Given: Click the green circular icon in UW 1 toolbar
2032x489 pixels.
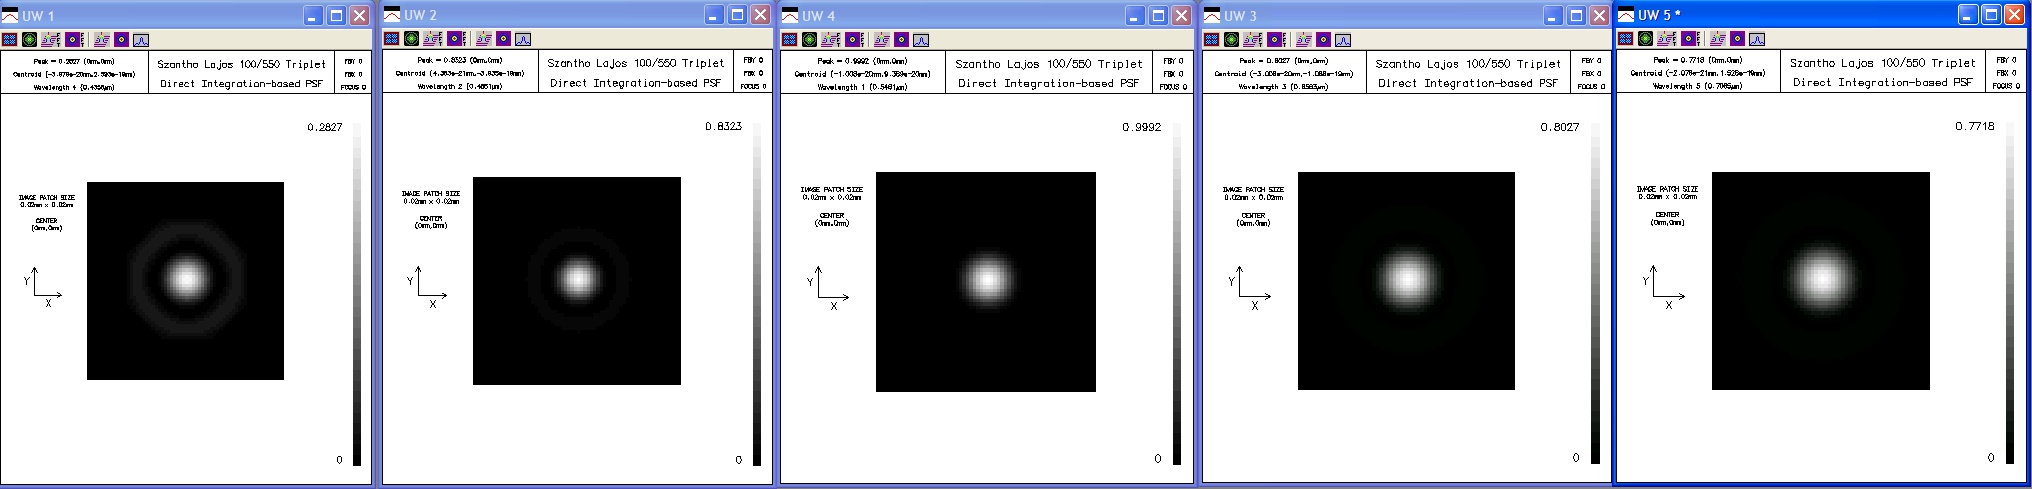Looking at the screenshot, I should [30, 40].
